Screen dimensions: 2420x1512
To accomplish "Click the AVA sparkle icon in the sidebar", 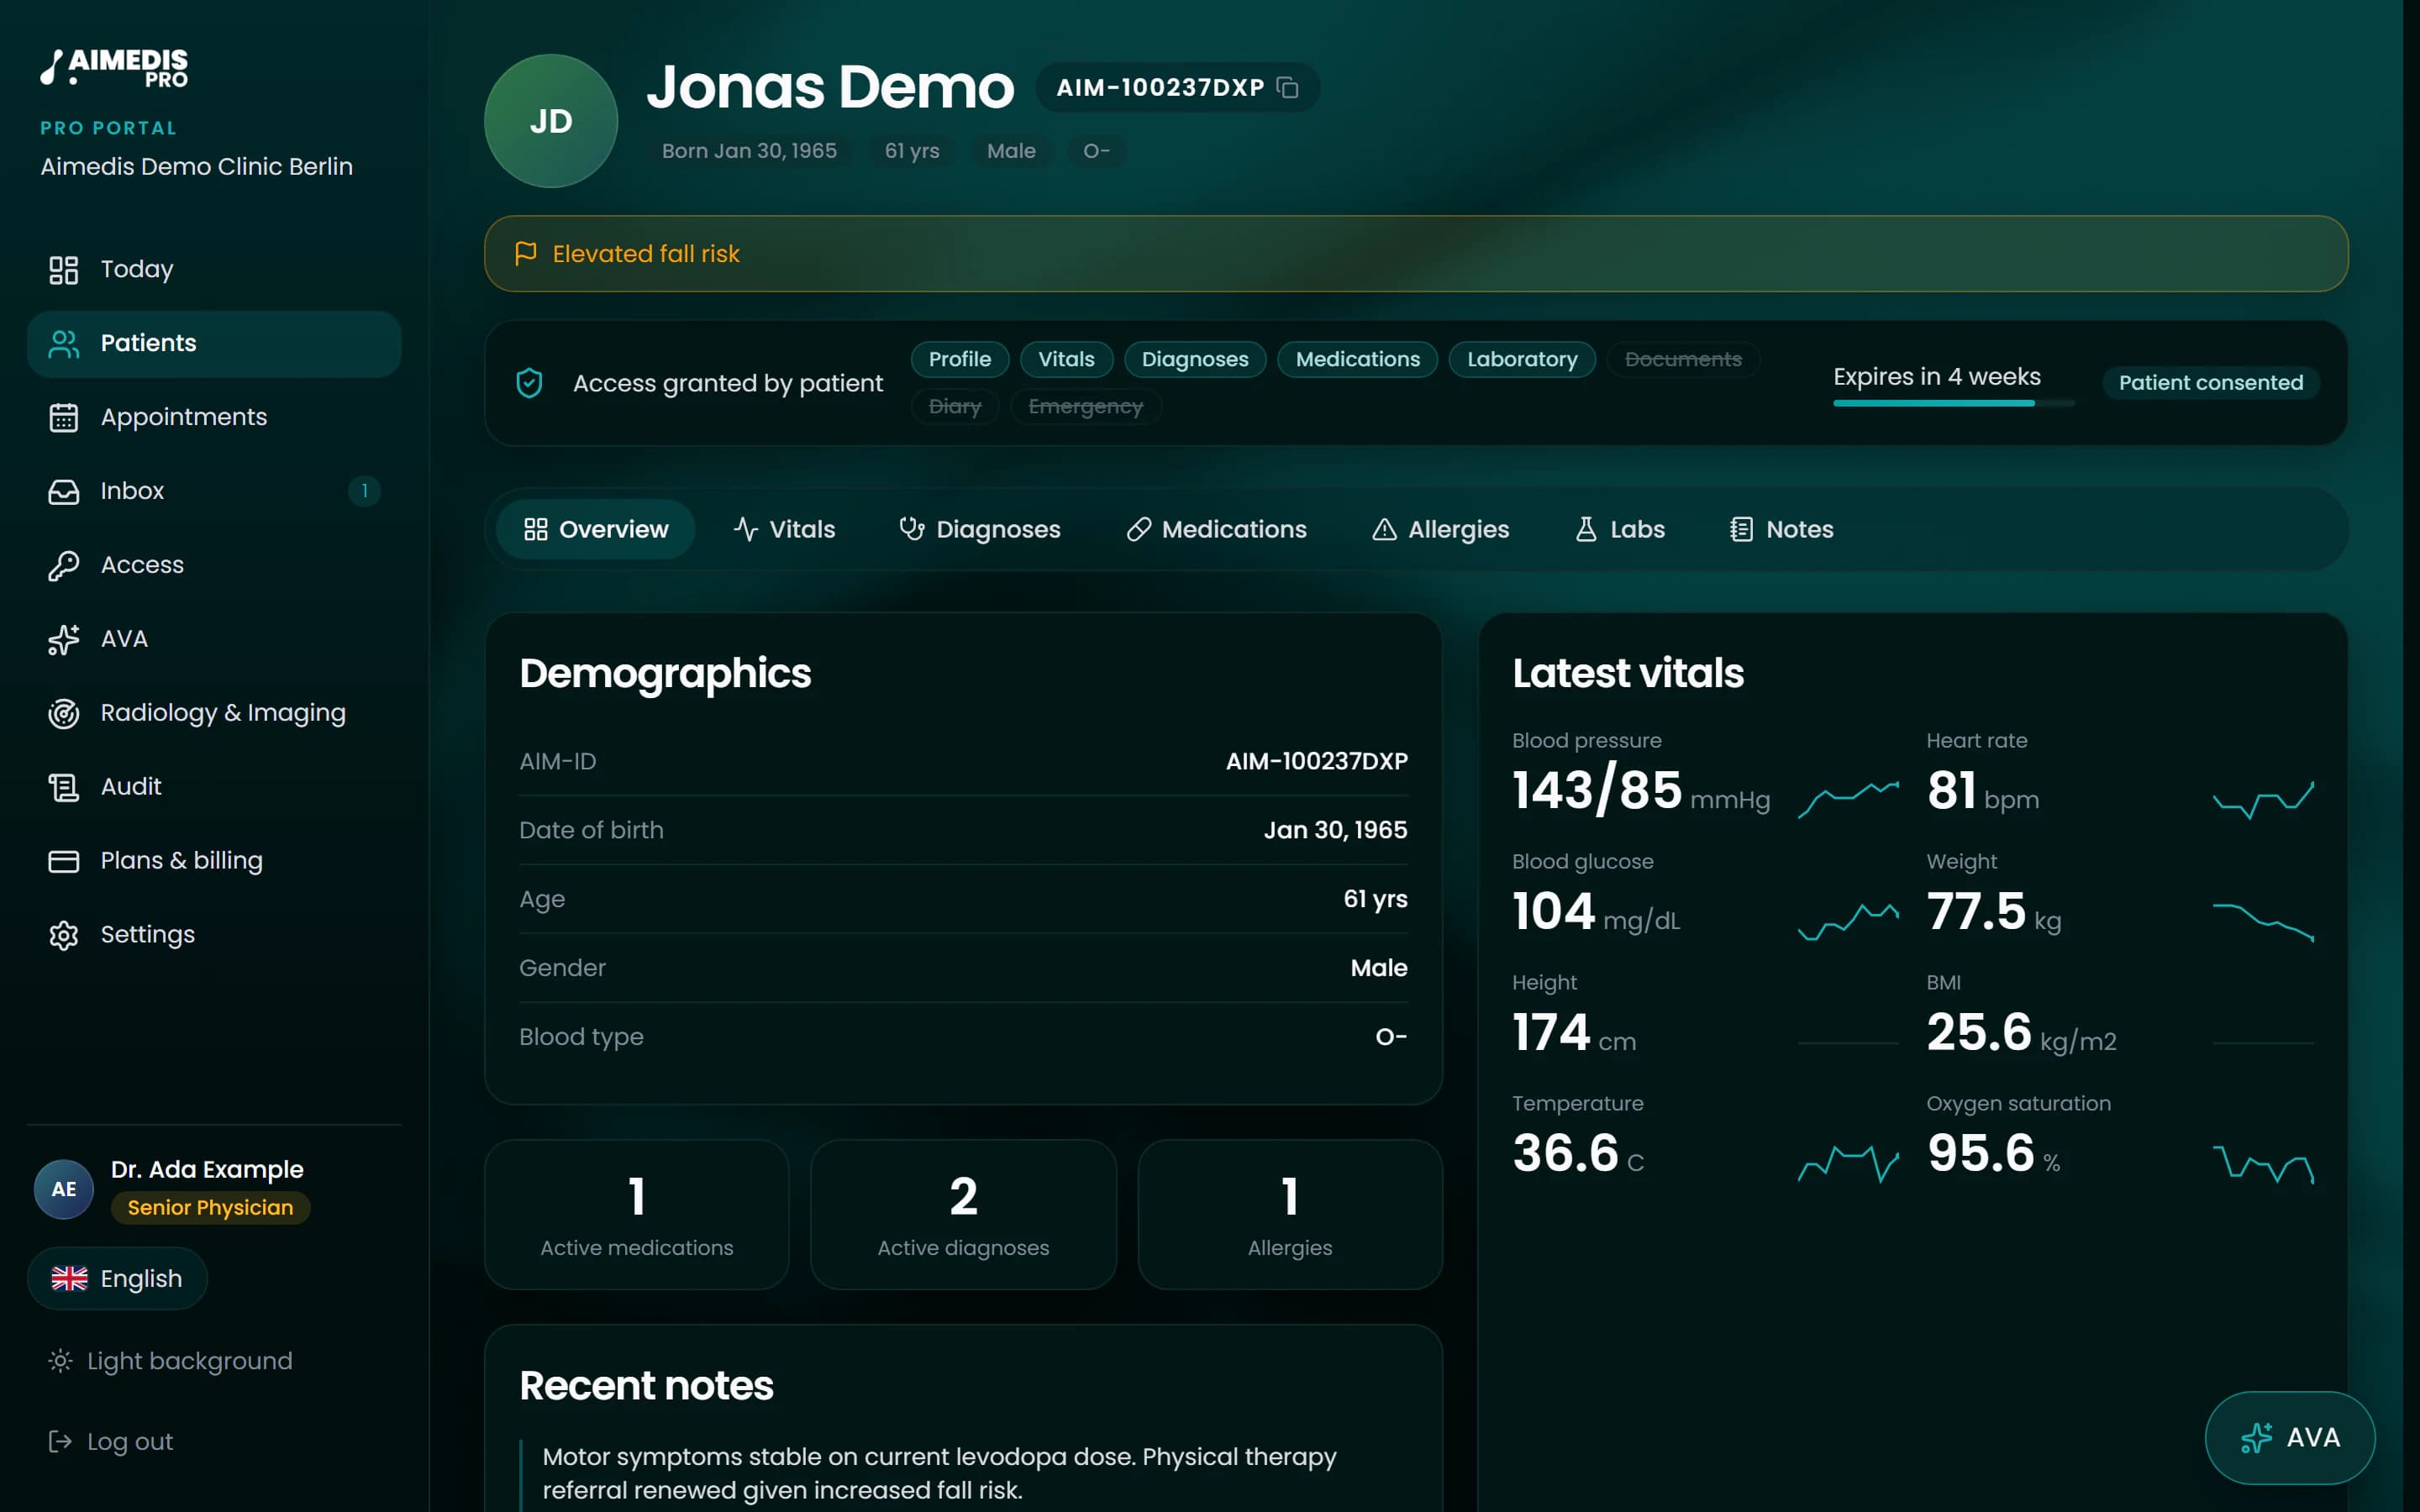I will [x=64, y=640].
